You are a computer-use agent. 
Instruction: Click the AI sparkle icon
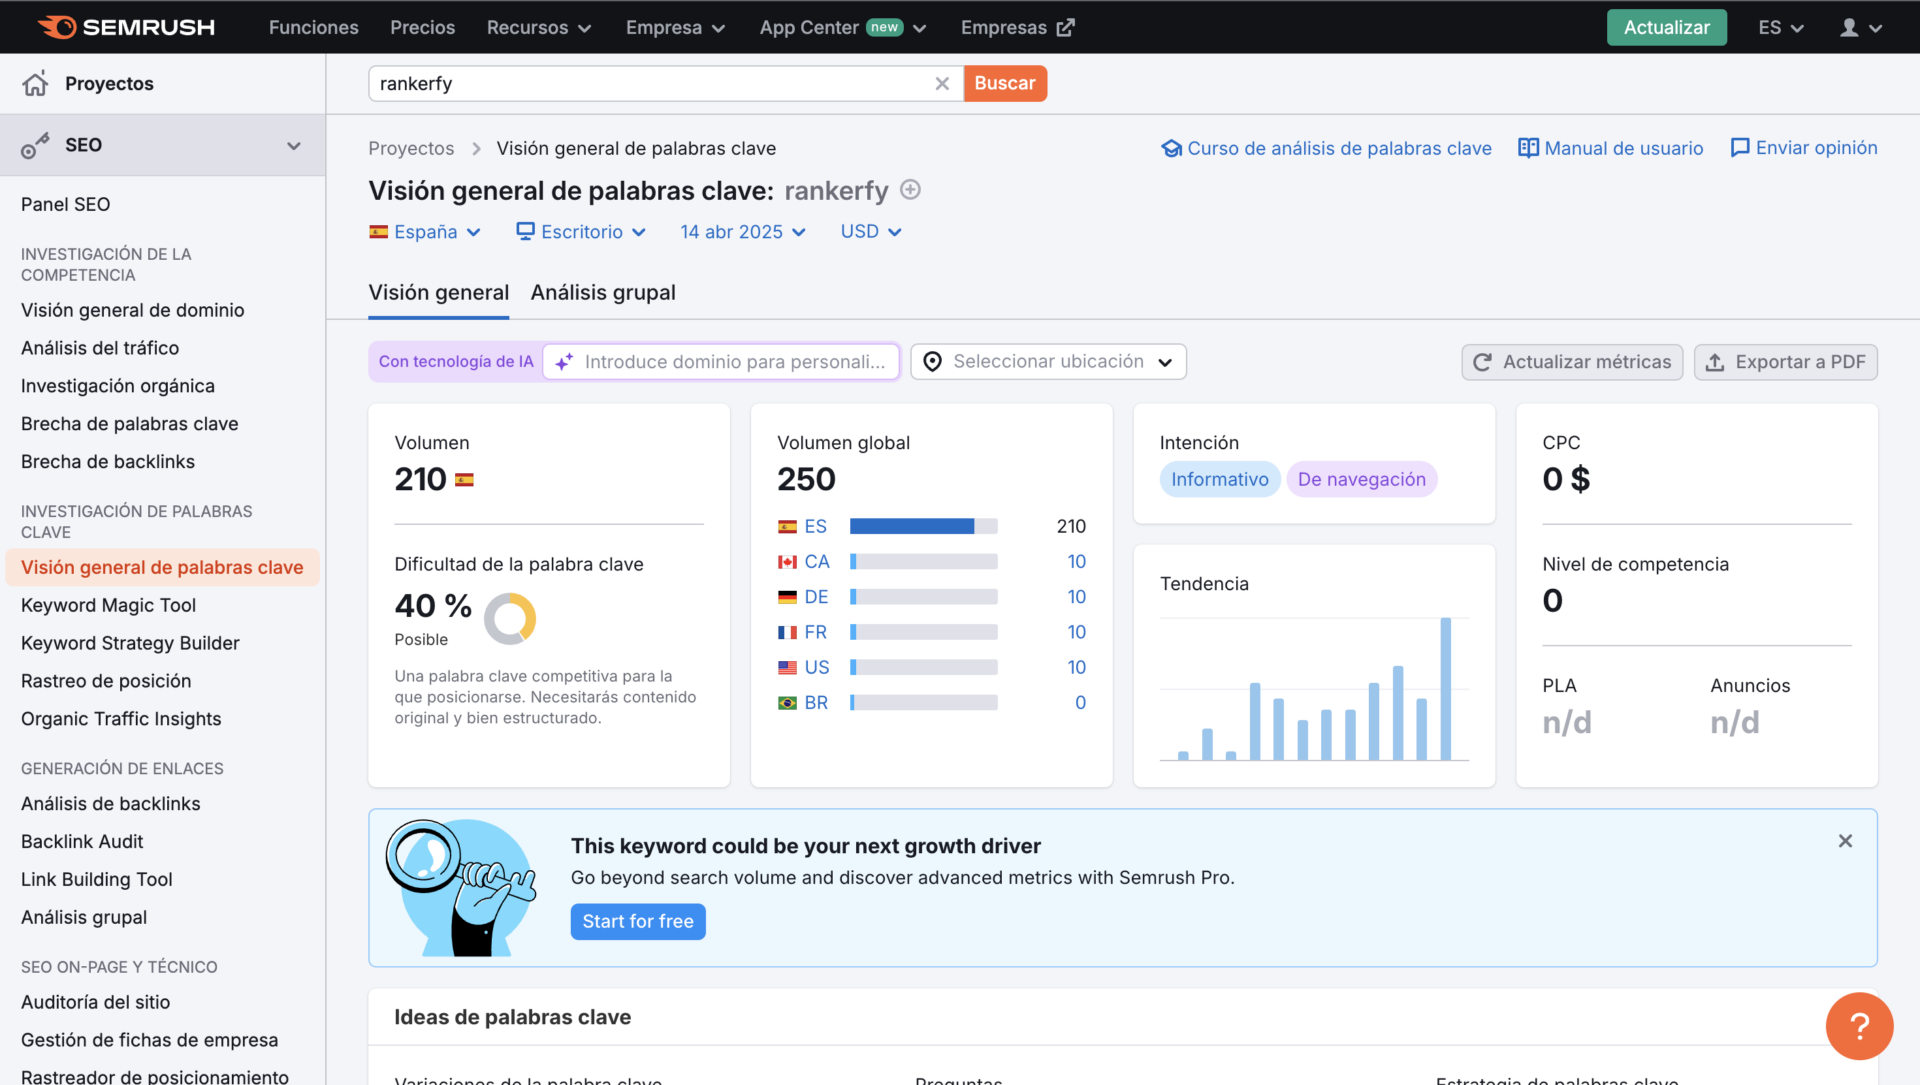[564, 362]
